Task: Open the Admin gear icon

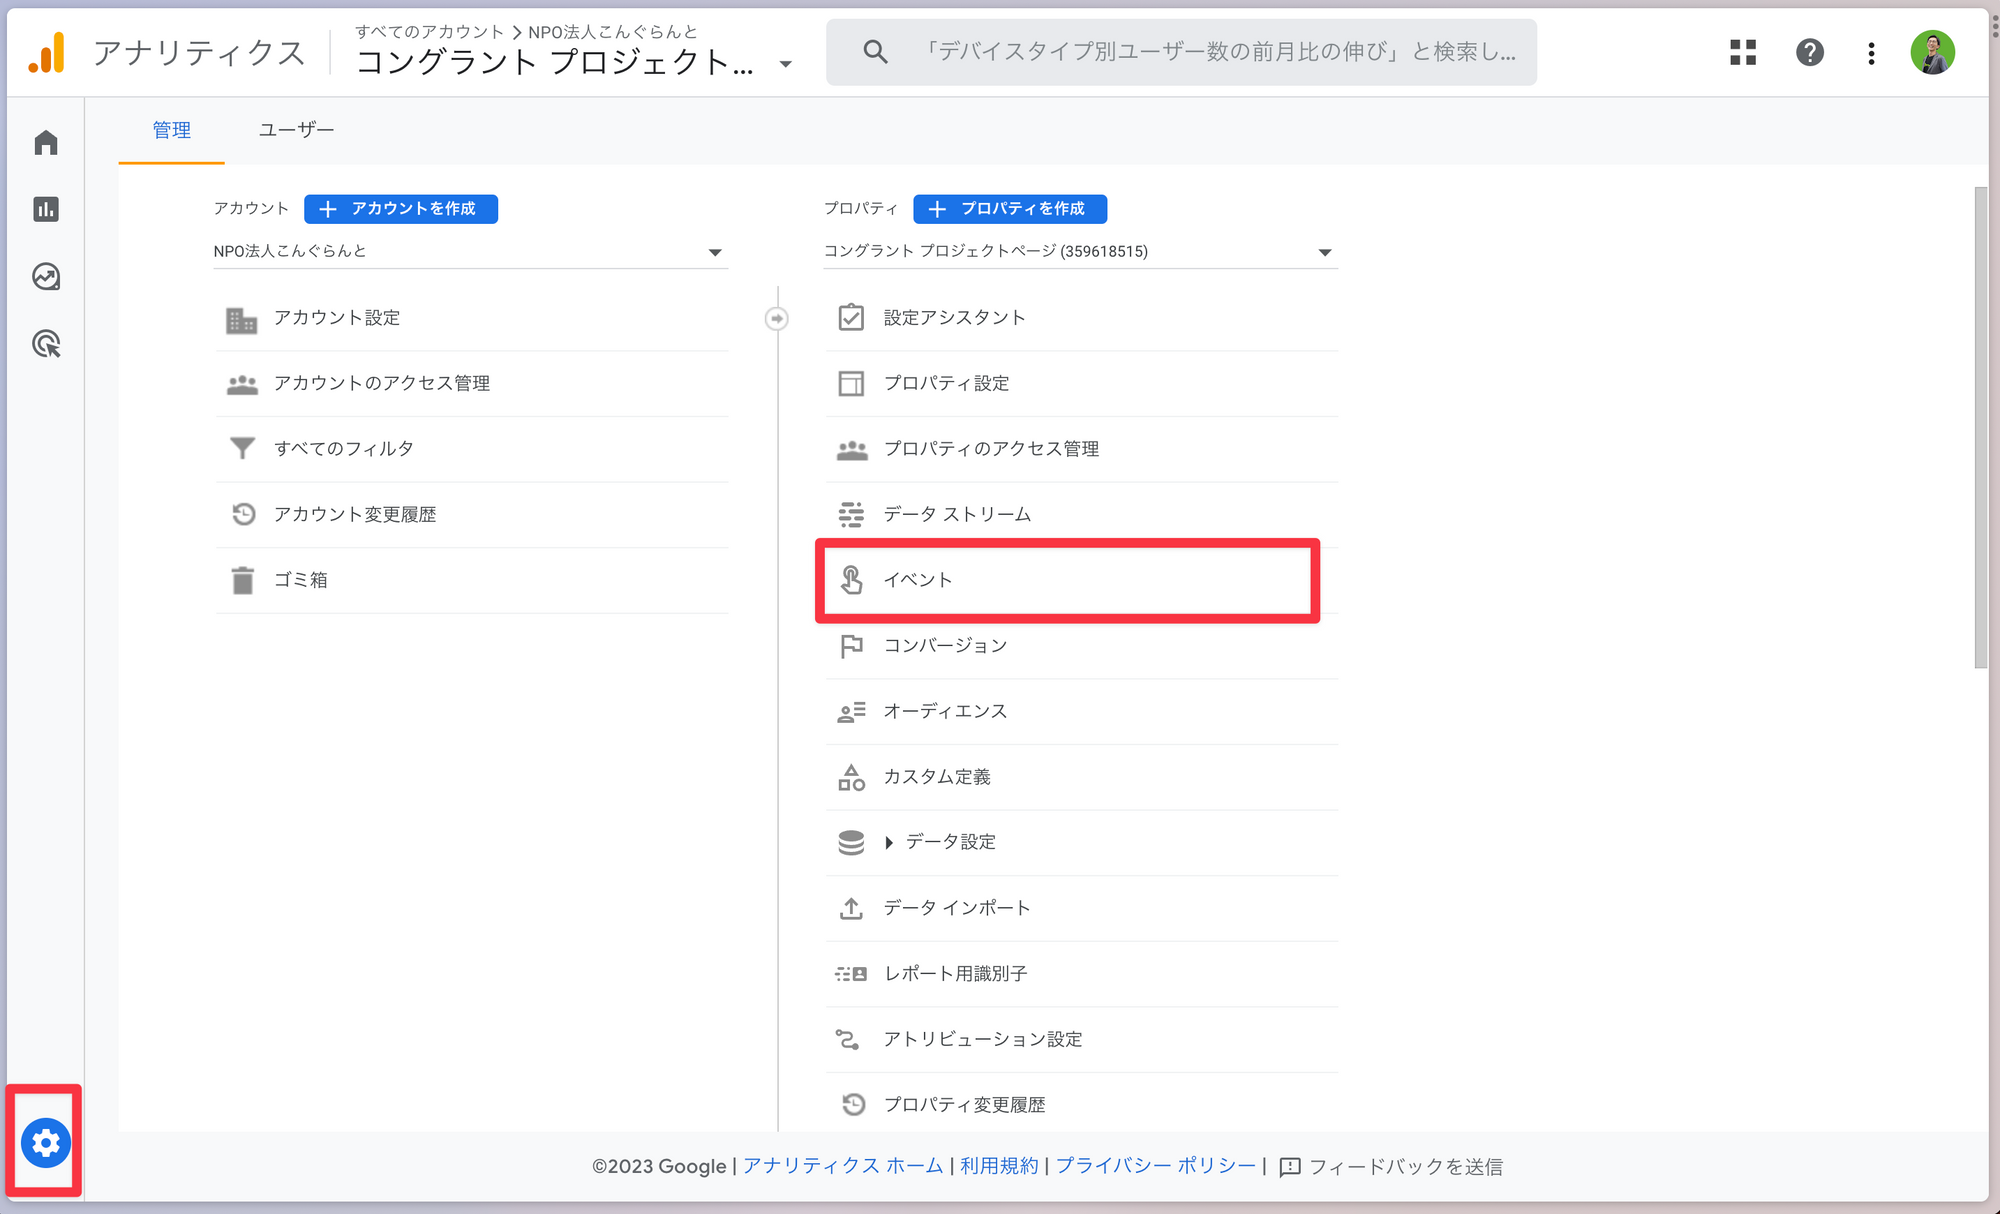Action: point(45,1142)
